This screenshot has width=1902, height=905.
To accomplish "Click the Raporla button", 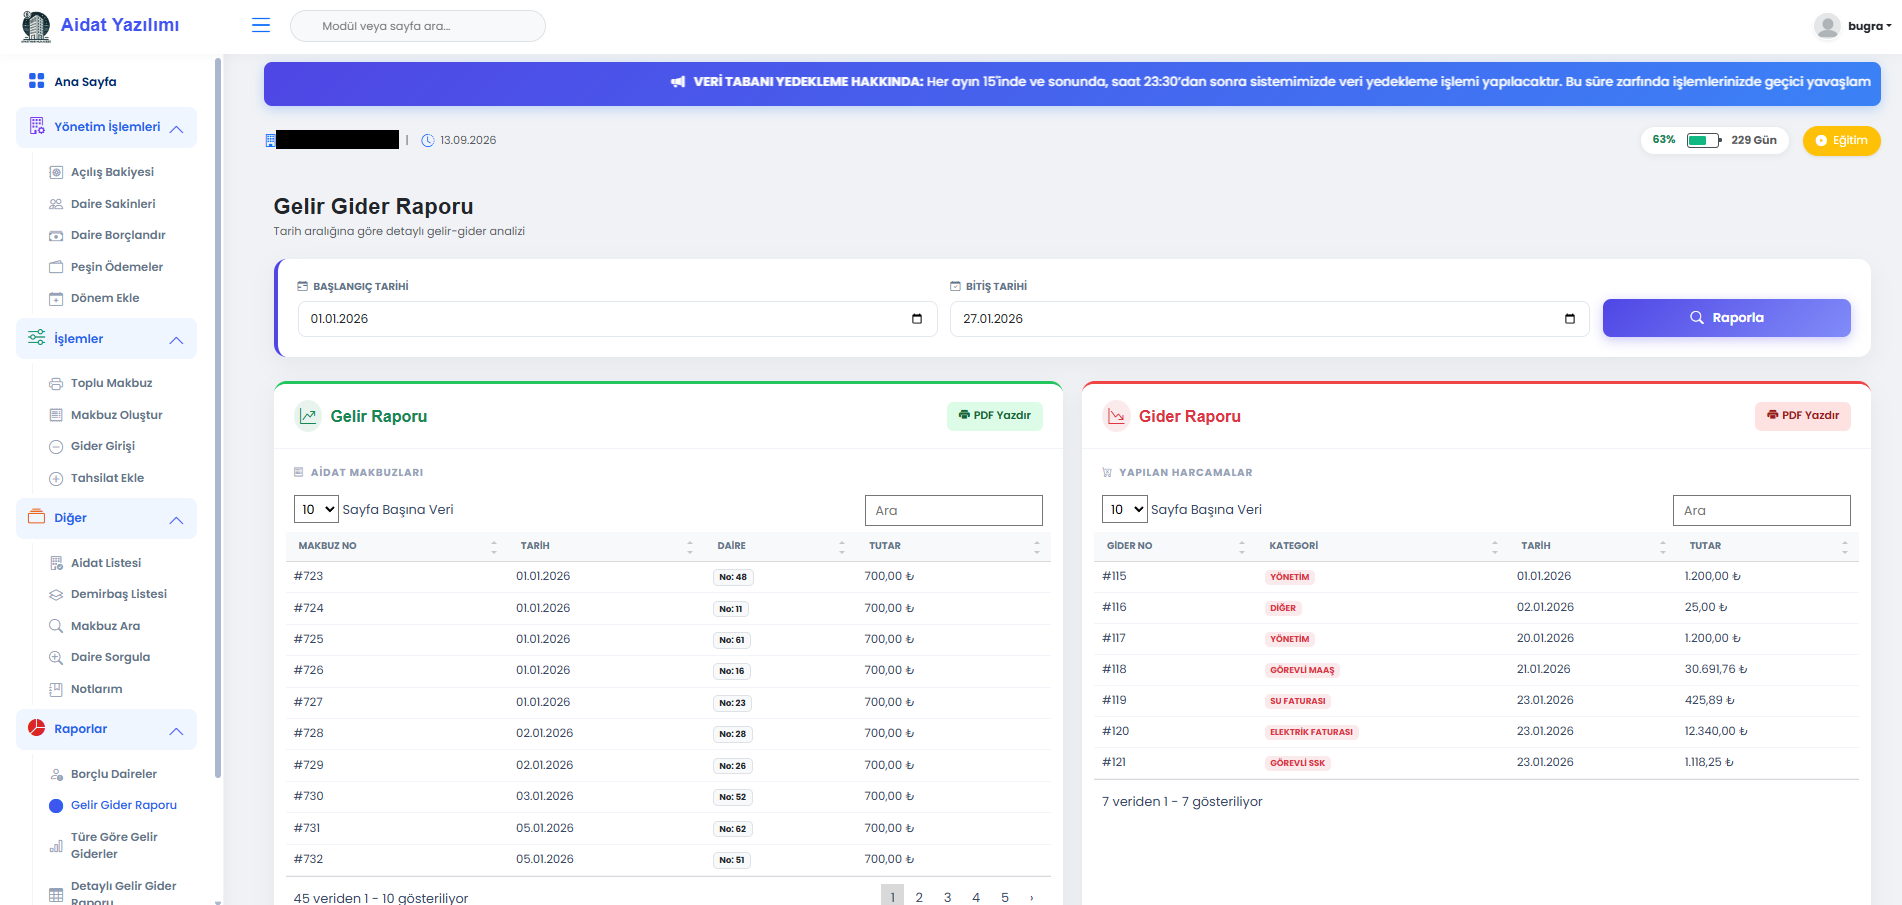I will point(1726,318).
